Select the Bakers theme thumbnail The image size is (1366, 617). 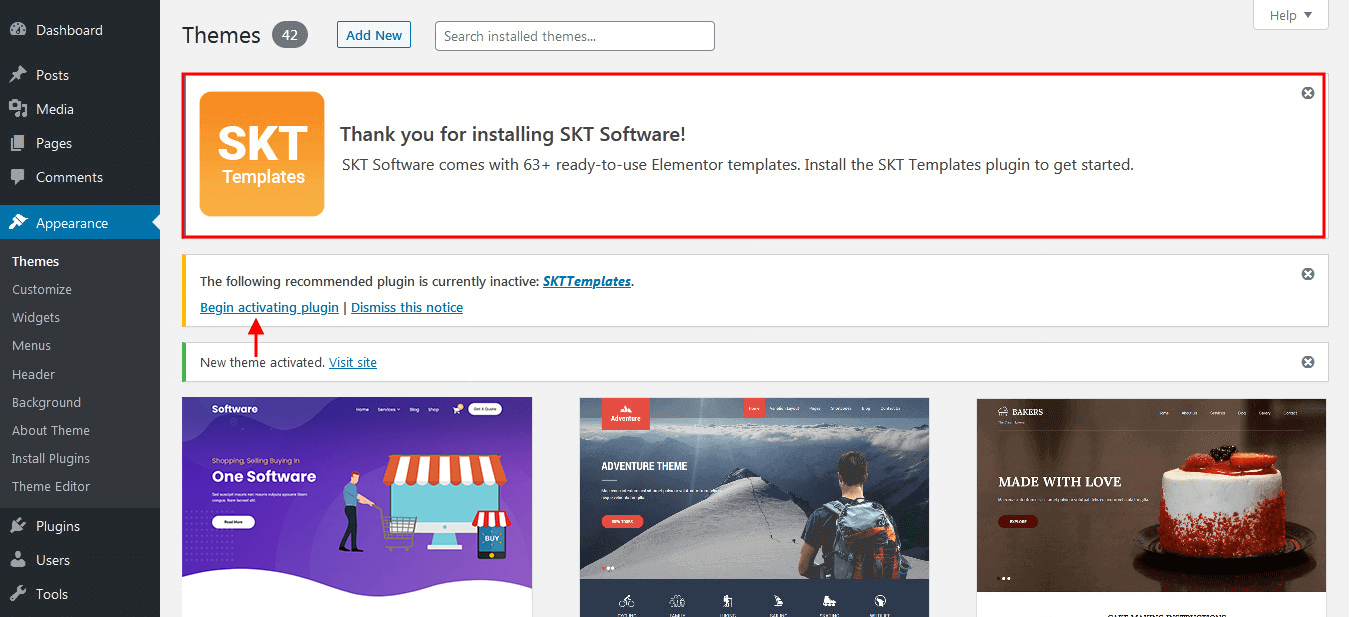coord(1151,507)
